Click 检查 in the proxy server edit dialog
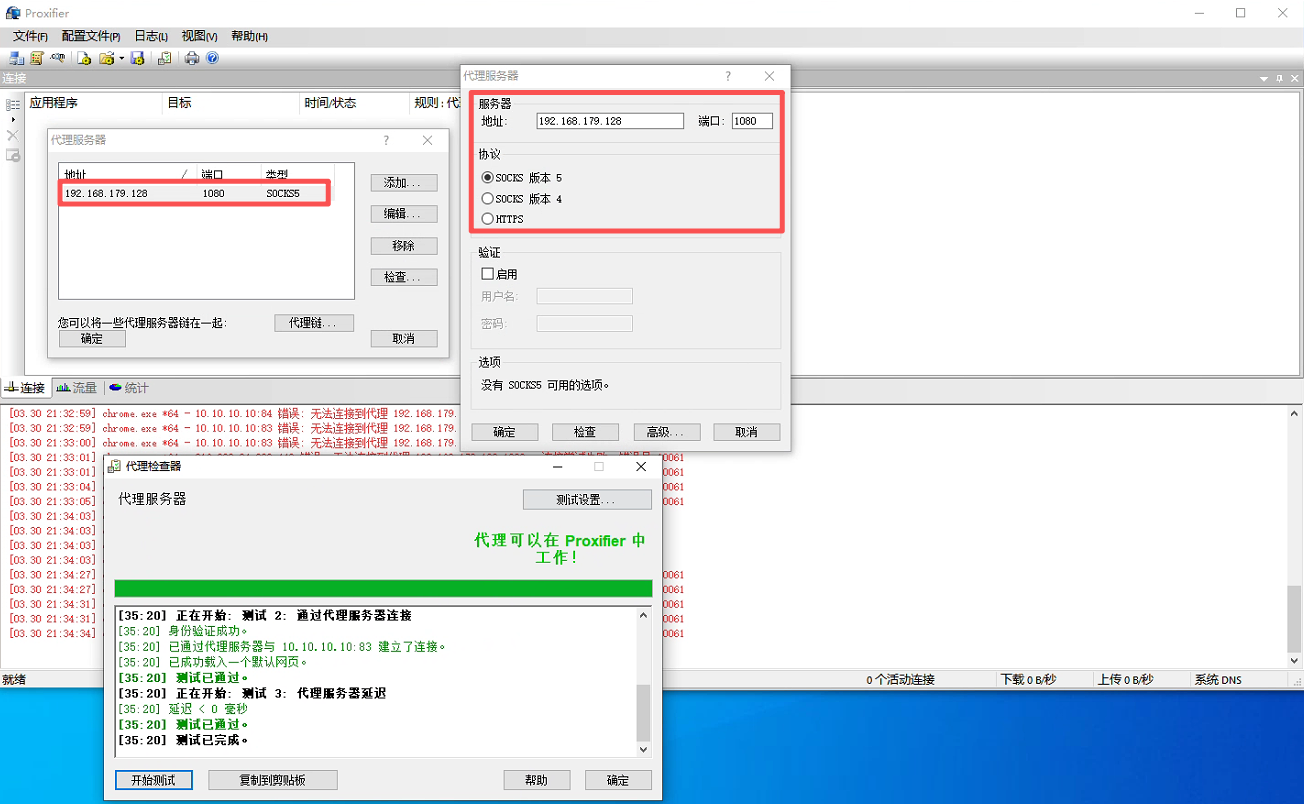The image size is (1304, 804). (585, 432)
